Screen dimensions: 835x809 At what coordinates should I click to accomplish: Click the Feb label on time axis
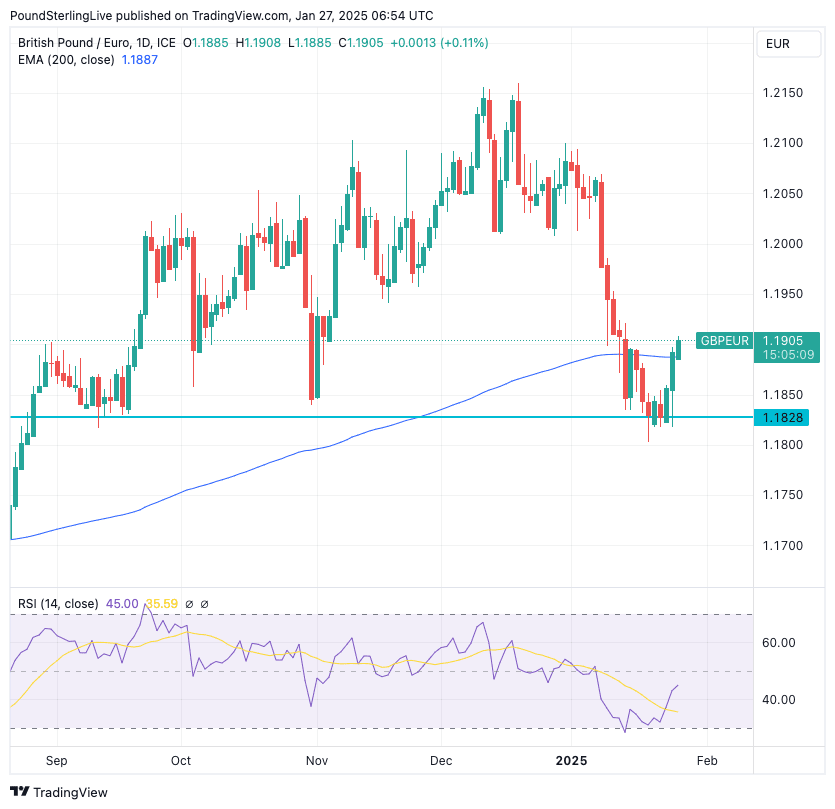click(707, 761)
